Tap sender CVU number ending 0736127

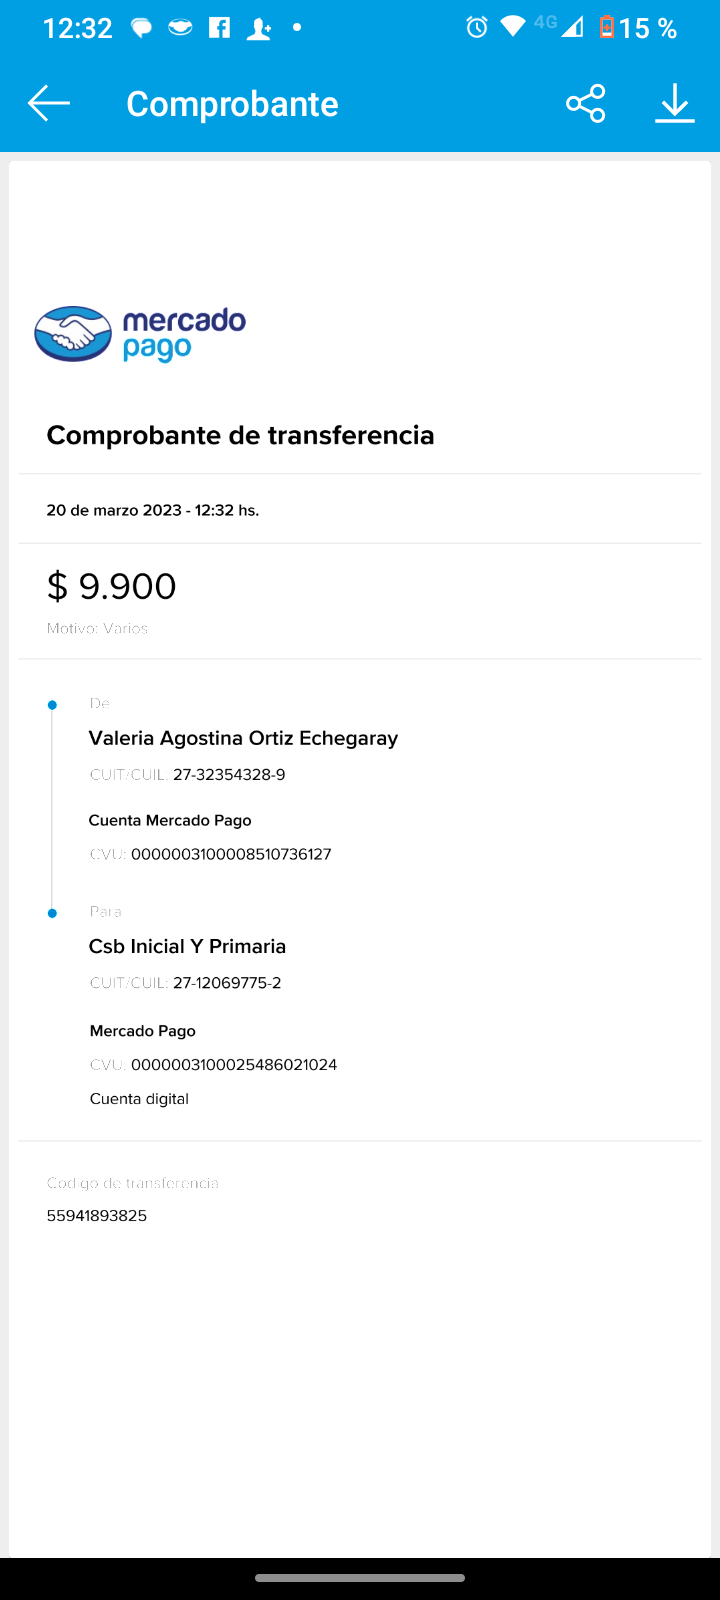coord(231,854)
